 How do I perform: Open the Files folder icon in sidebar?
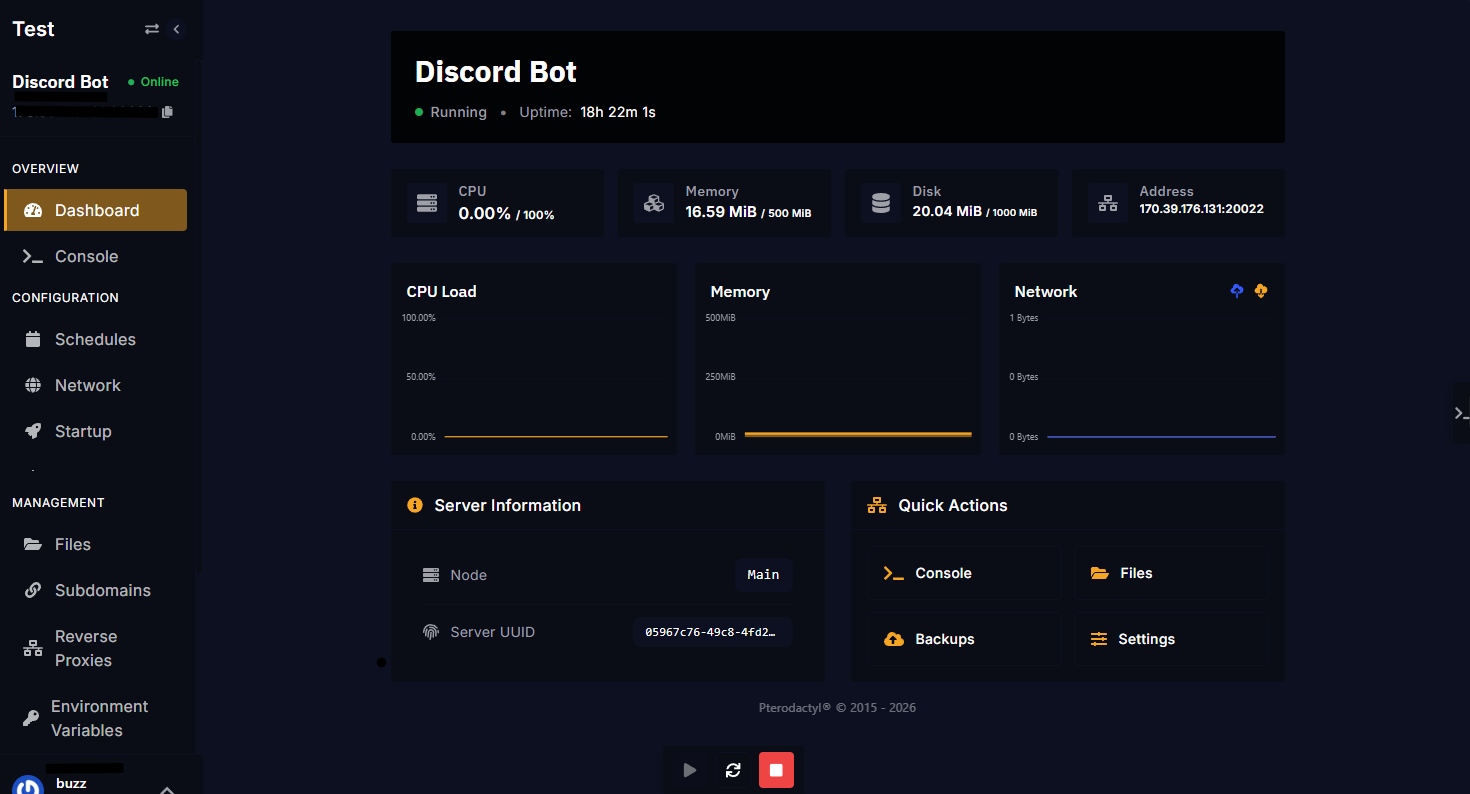31,544
